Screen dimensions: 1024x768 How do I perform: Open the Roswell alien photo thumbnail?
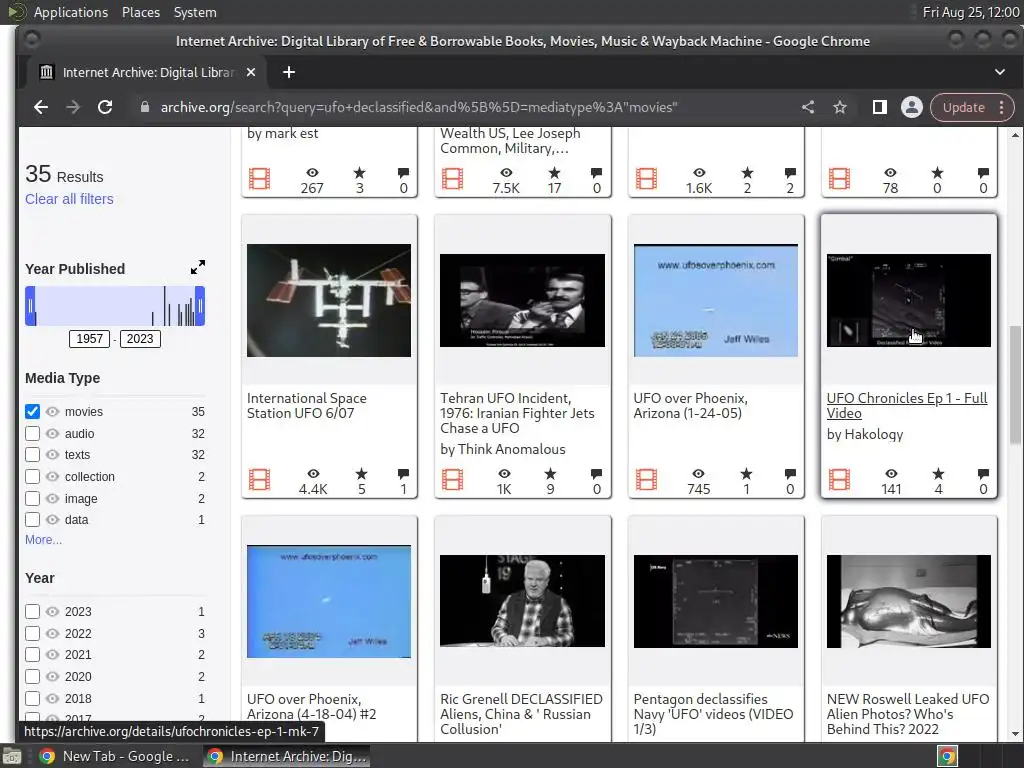(x=908, y=601)
